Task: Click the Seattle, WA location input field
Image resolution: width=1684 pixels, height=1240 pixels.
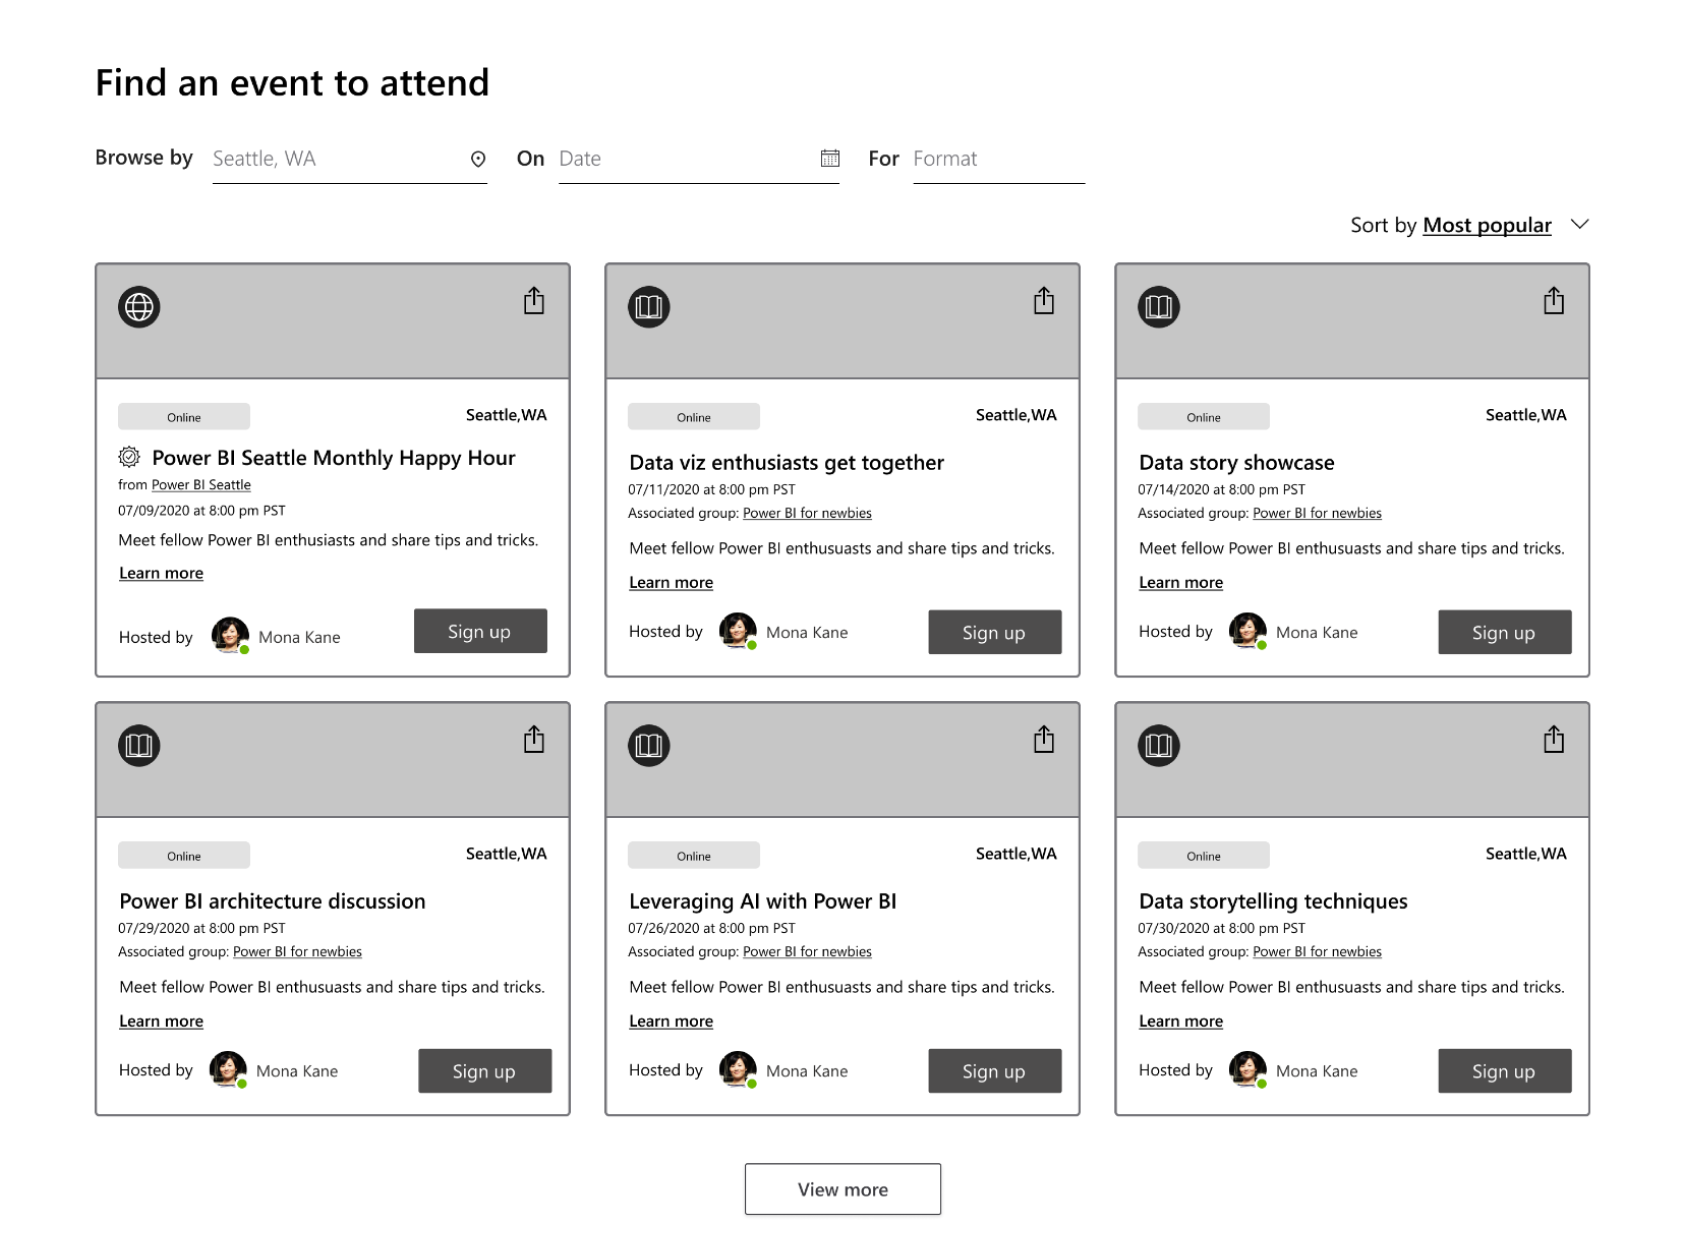Action: click(x=335, y=159)
